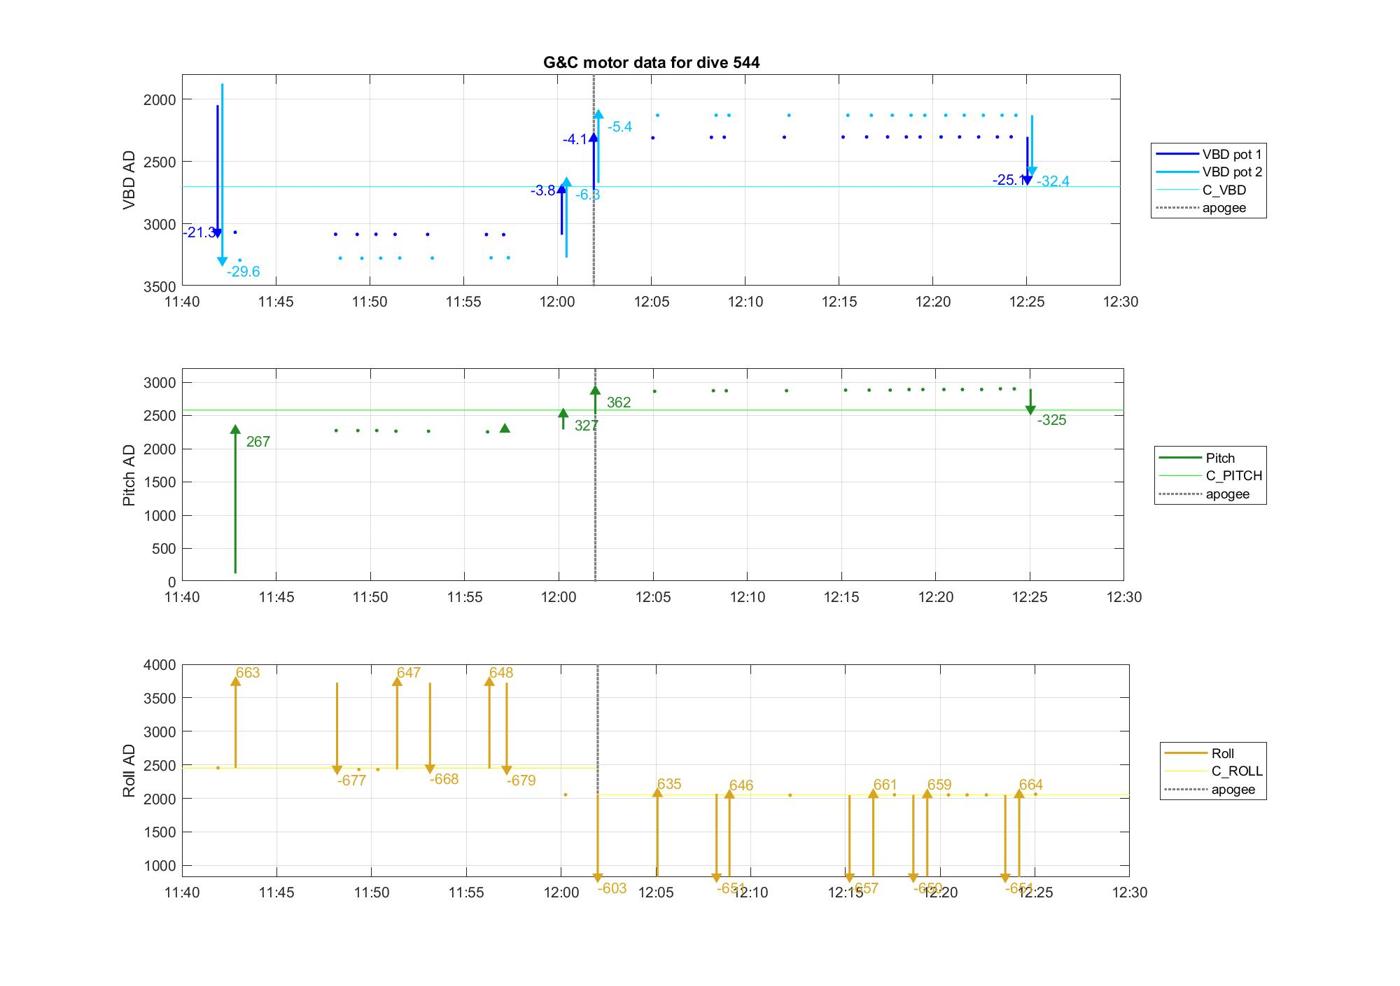Viewport: 1400px width, 986px height.
Task: Select "apogee" in the Roll plot legend
Action: [x=1210, y=789]
